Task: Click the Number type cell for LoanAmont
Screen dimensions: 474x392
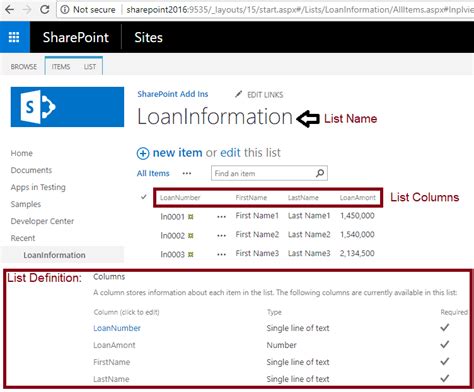Action: [x=281, y=345]
